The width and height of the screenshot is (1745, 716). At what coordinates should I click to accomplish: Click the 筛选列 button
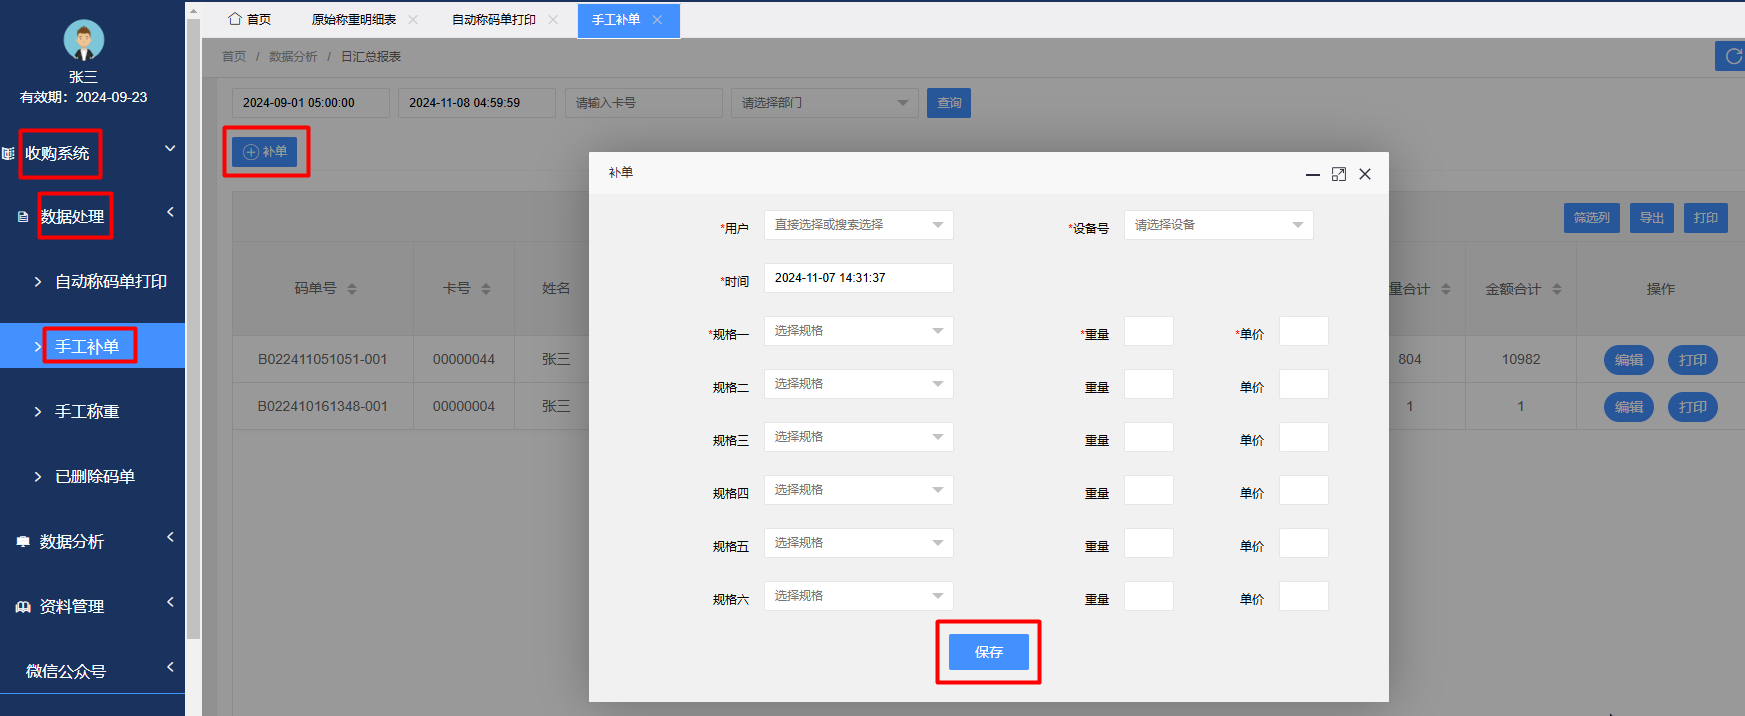click(x=1591, y=218)
